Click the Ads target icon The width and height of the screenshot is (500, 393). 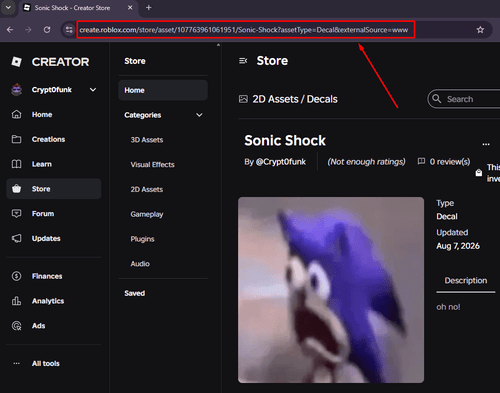coord(16,326)
